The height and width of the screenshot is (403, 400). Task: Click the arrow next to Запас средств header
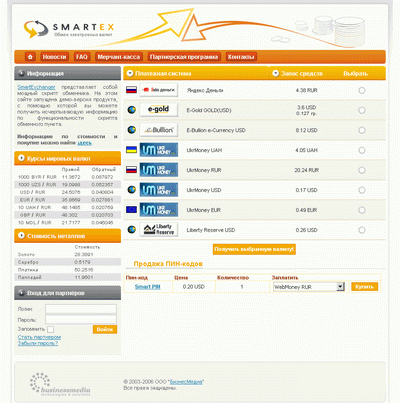pyautogui.click(x=275, y=73)
